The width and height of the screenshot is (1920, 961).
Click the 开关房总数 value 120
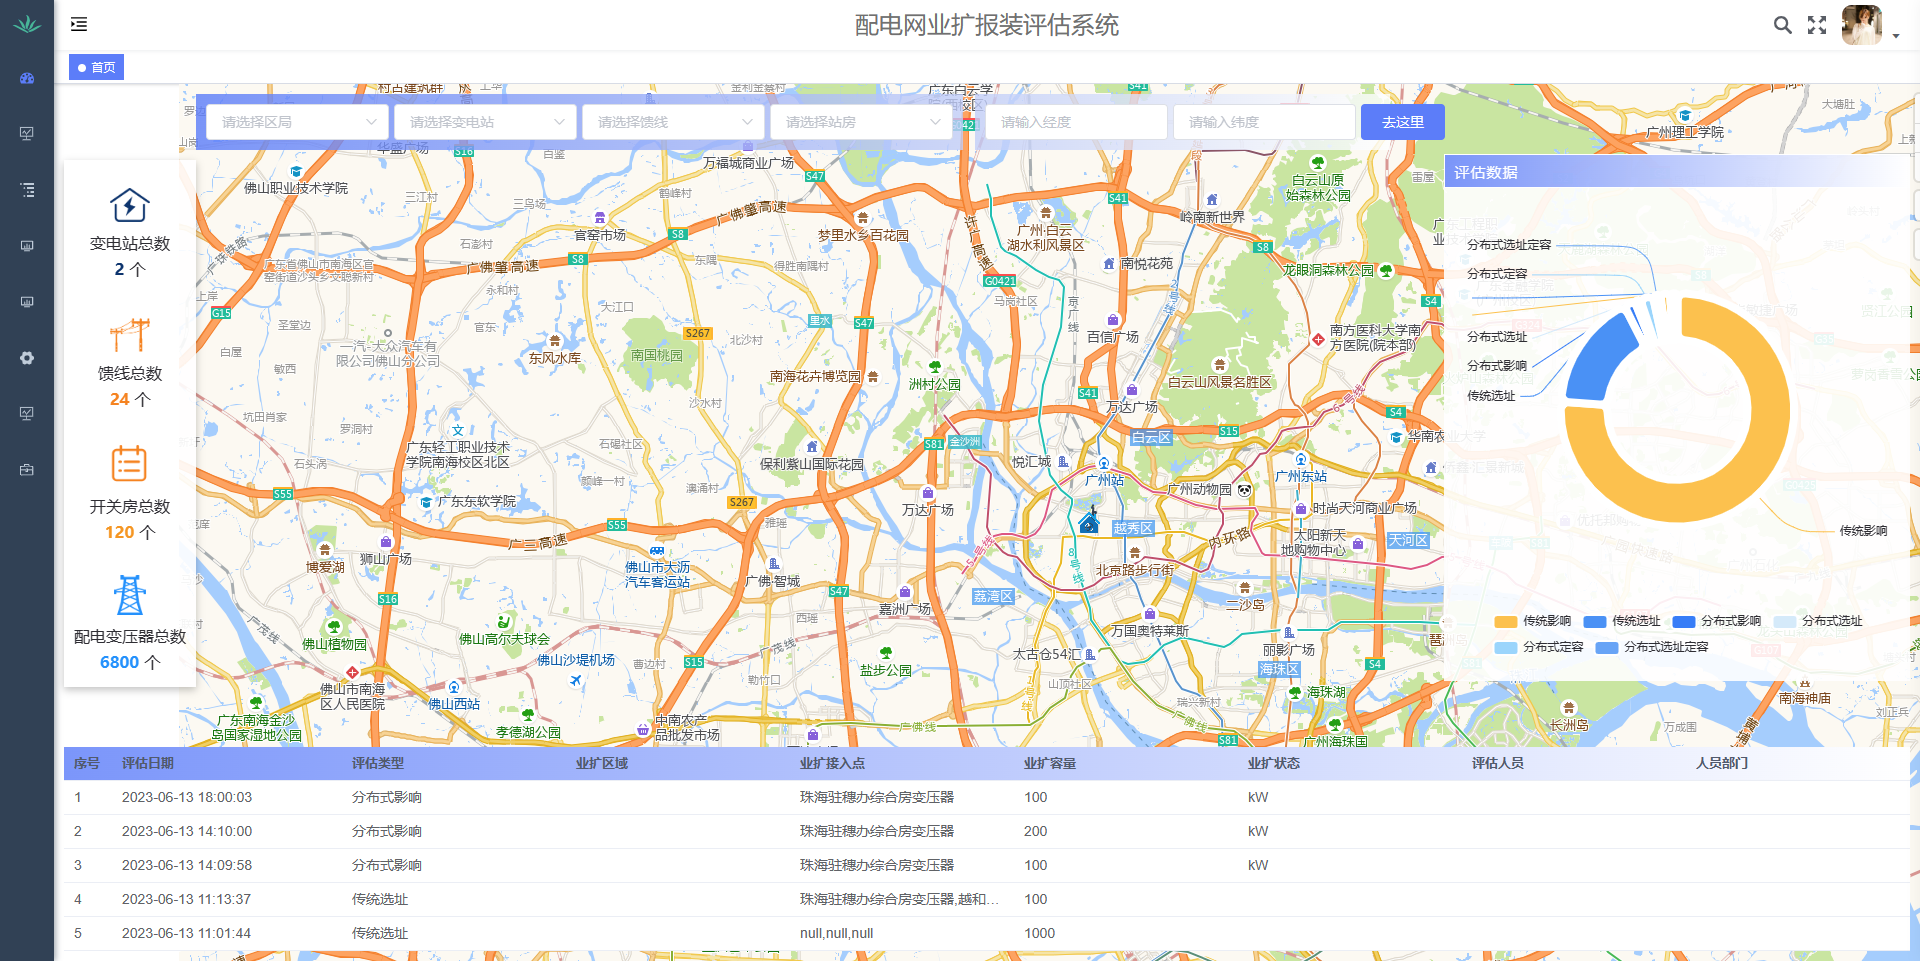119,532
